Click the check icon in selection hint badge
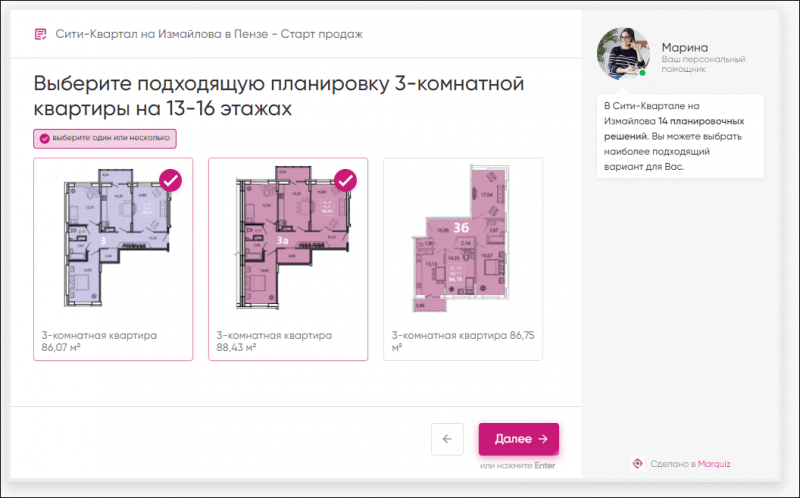 point(43,139)
